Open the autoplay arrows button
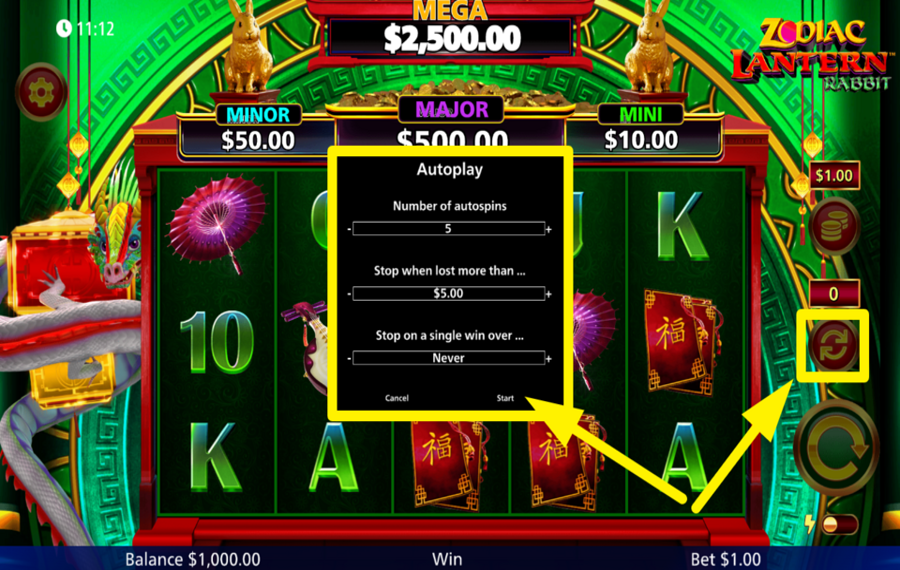Image resolution: width=900 pixels, height=570 pixels. [833, 345]
